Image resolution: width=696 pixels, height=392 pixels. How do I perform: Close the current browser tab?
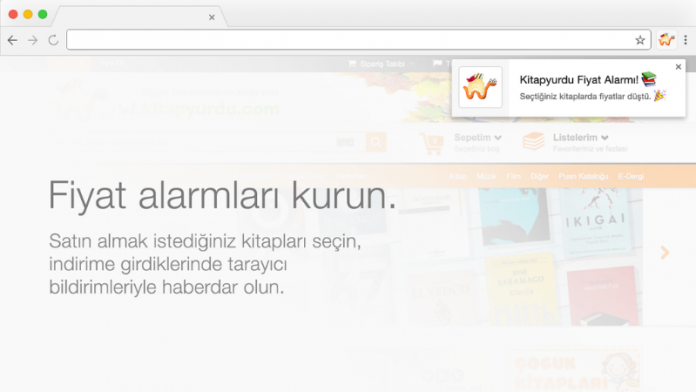point(212,17)
